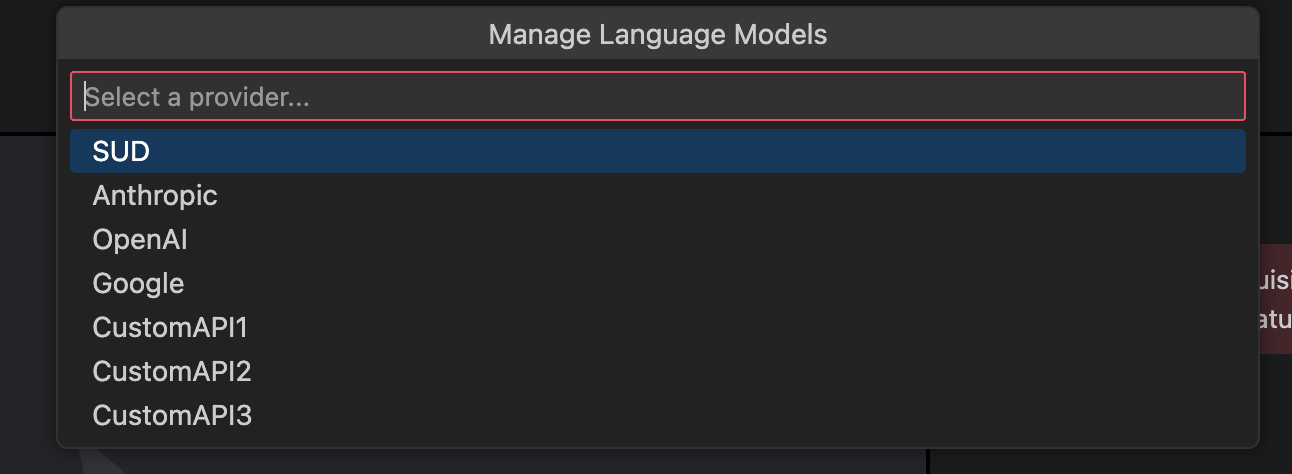The image size is (1292, 474).
Task: Click the highlighted SUD row
Action: [x=657, y=151]
